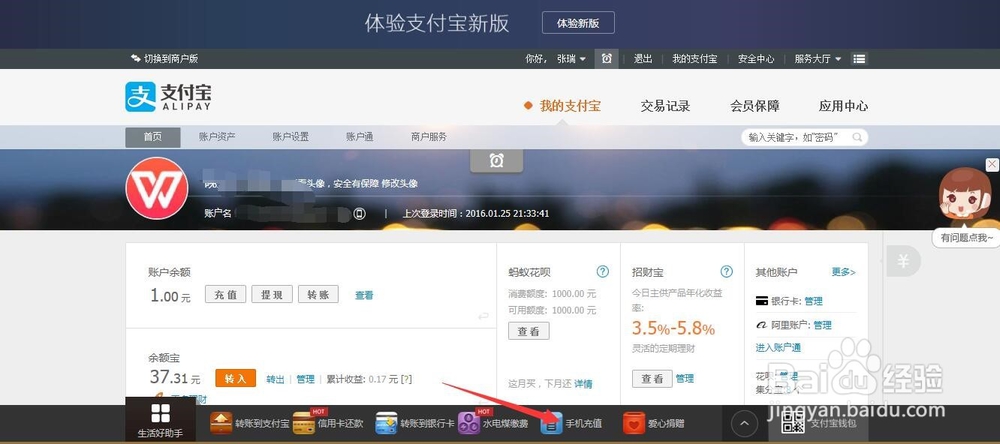Select 首页 sub-navigation tab
The height and width of the screenshot is (444, 1000).
click(x=153, y=137)
